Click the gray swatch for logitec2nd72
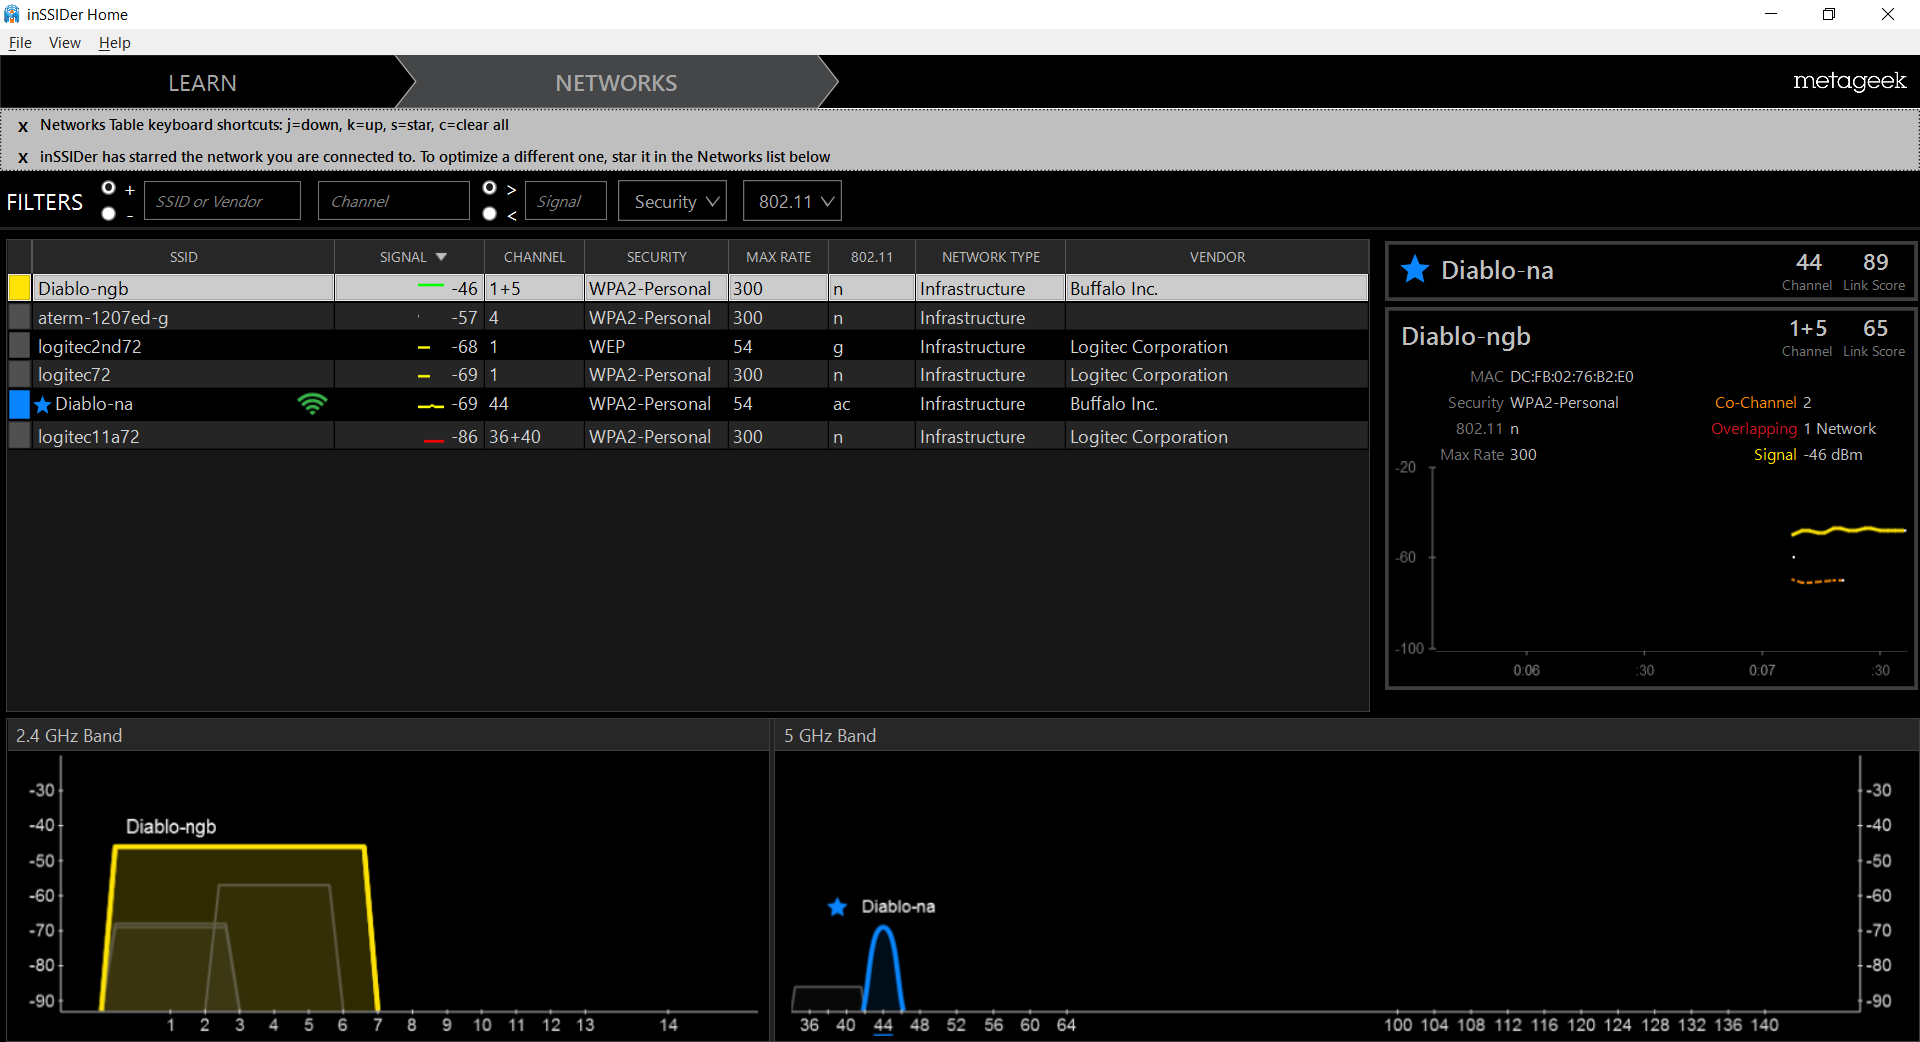The image size is (1920, 1042). click(20, 346)
